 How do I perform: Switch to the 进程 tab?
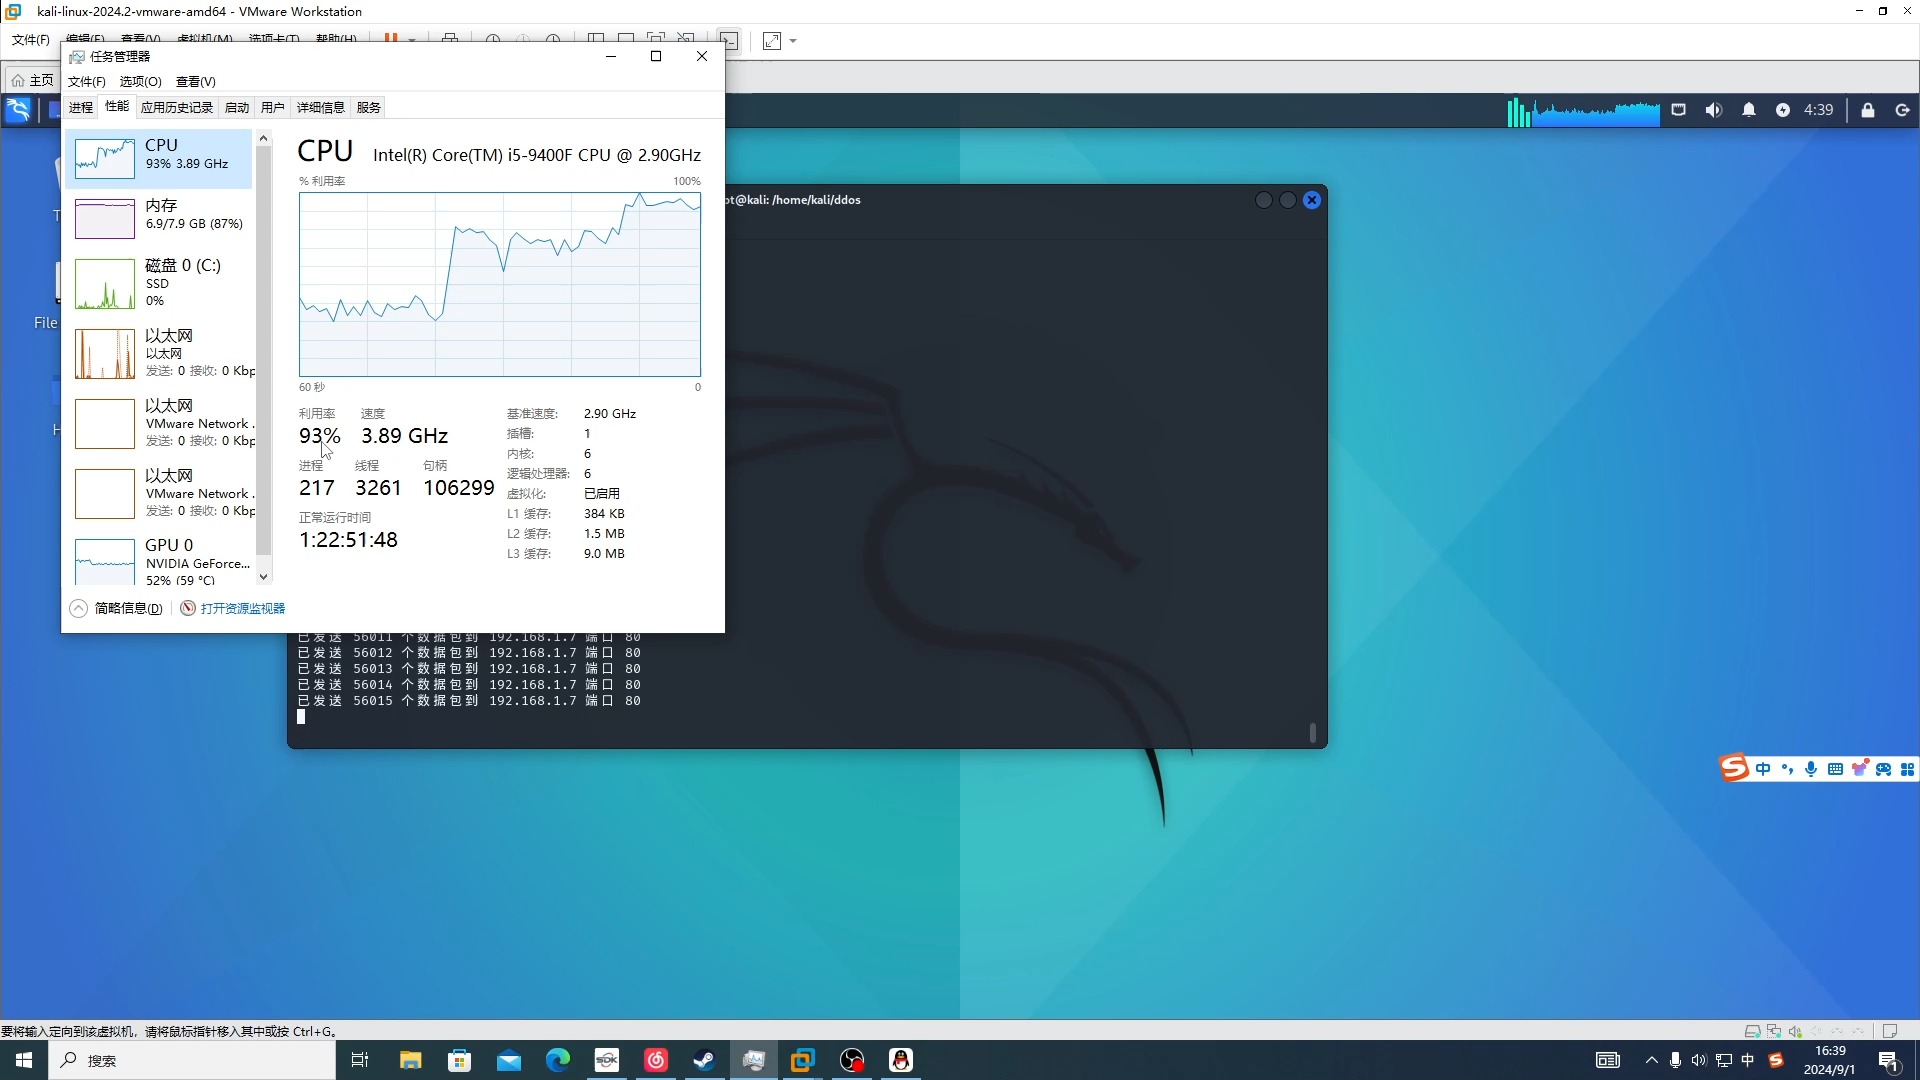click(81, 107)
